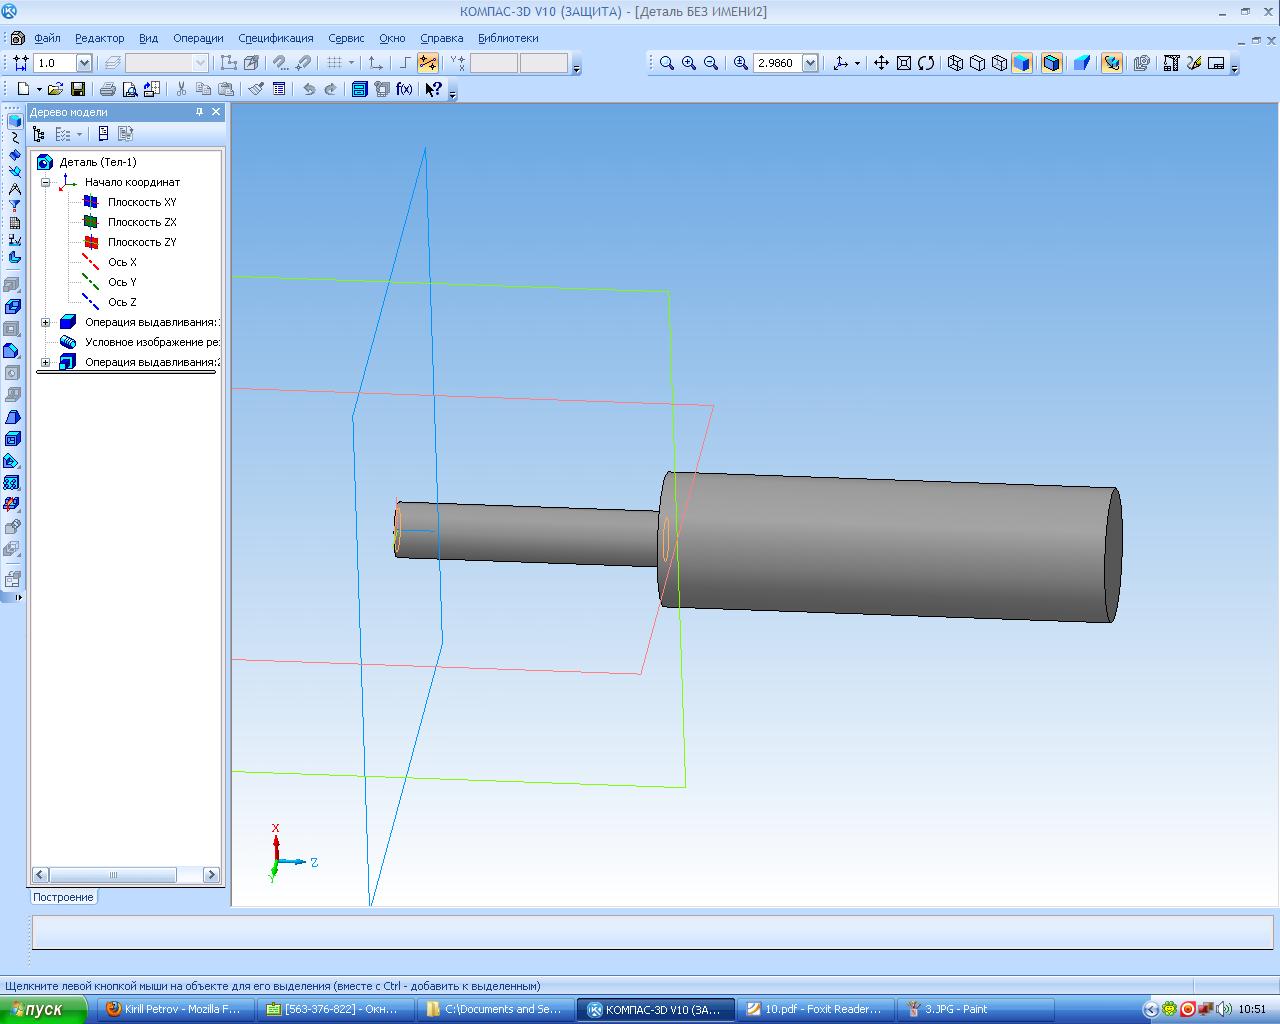Click the print preview icon

130,89
